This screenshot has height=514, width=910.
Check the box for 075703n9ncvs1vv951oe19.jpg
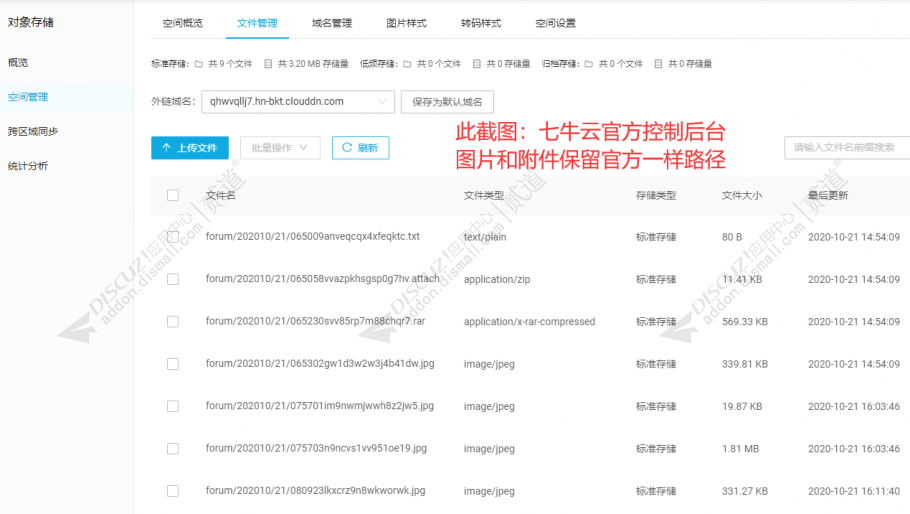coord(173,448)
